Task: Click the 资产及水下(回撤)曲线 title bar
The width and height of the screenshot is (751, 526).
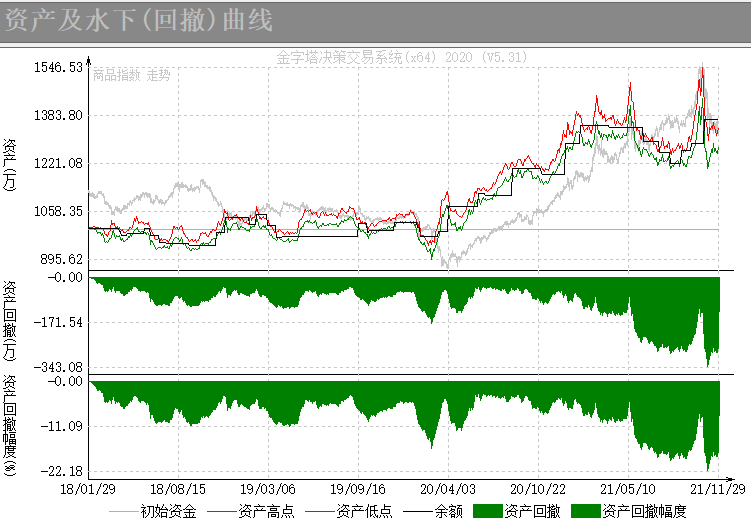Action: (x=376, y=22)
